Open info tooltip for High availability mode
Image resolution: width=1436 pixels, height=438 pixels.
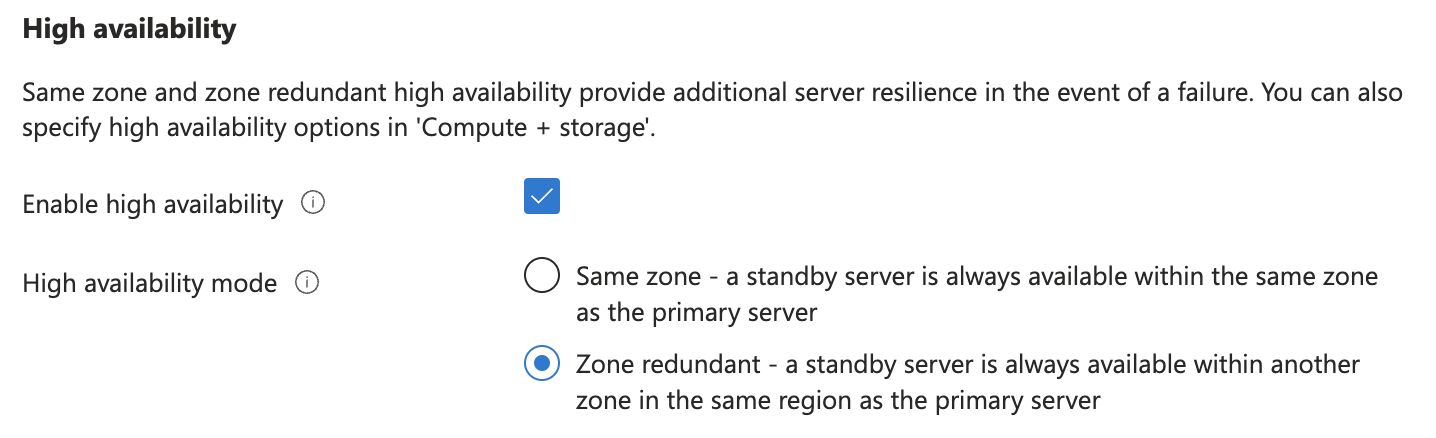[306, 283]
